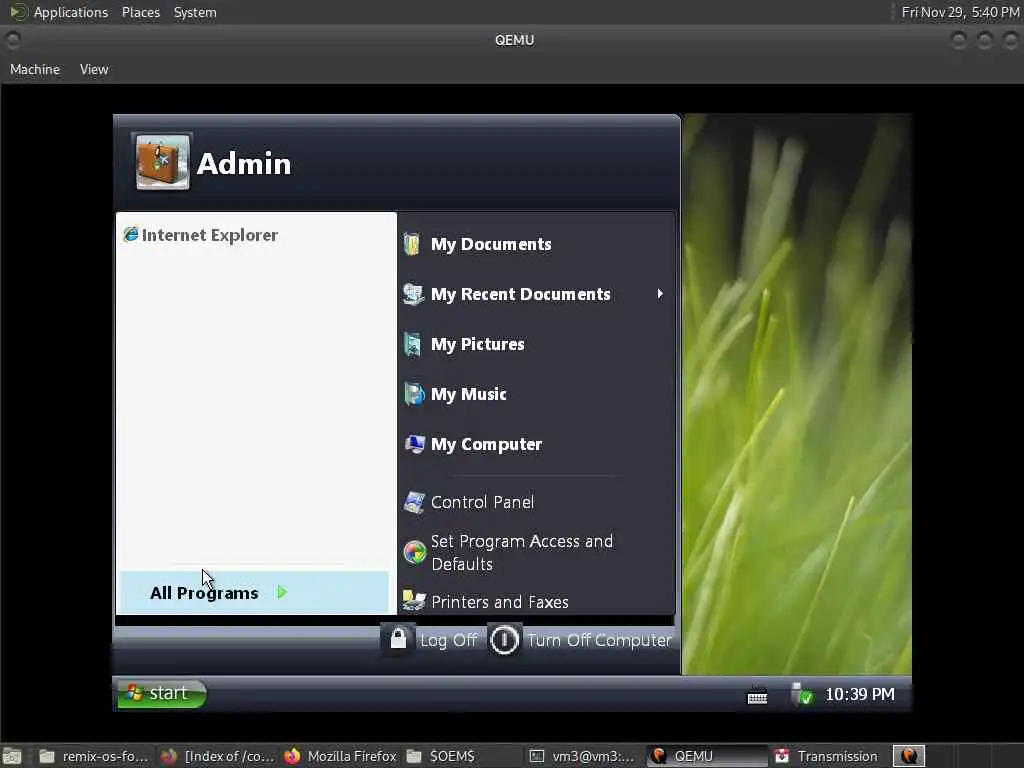Click the My Computer label

coord(487,444)
